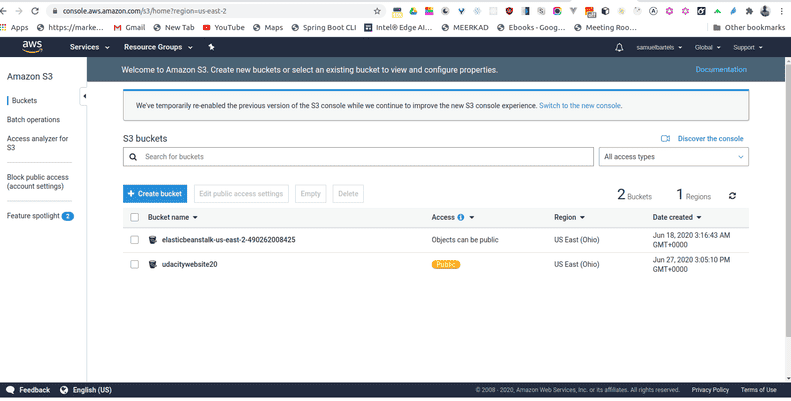Image resolution: width=791 pixels, height=401 pixels.
Task: Click the Feedback speech bubble icon
Action: point(10,390)
